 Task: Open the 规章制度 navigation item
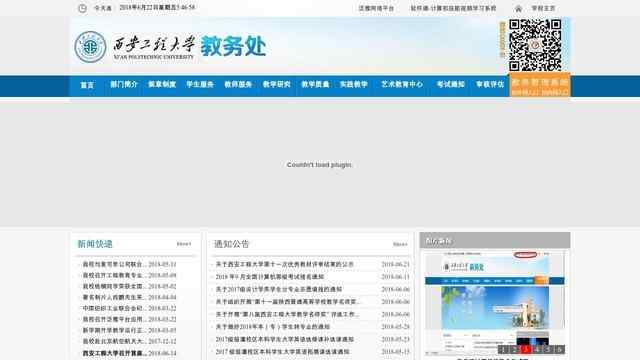click(162, 84)
